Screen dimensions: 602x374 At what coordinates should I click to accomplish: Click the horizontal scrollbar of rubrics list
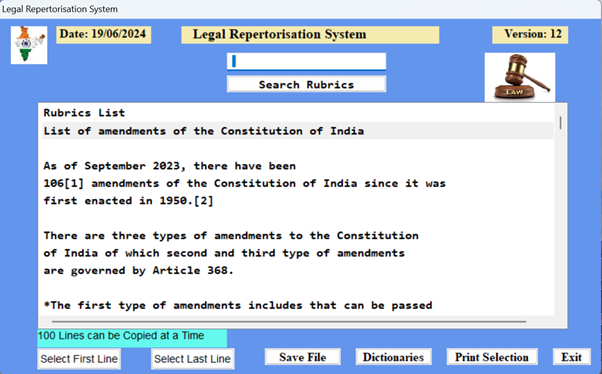pyautogui.click(x=289, y=321)
